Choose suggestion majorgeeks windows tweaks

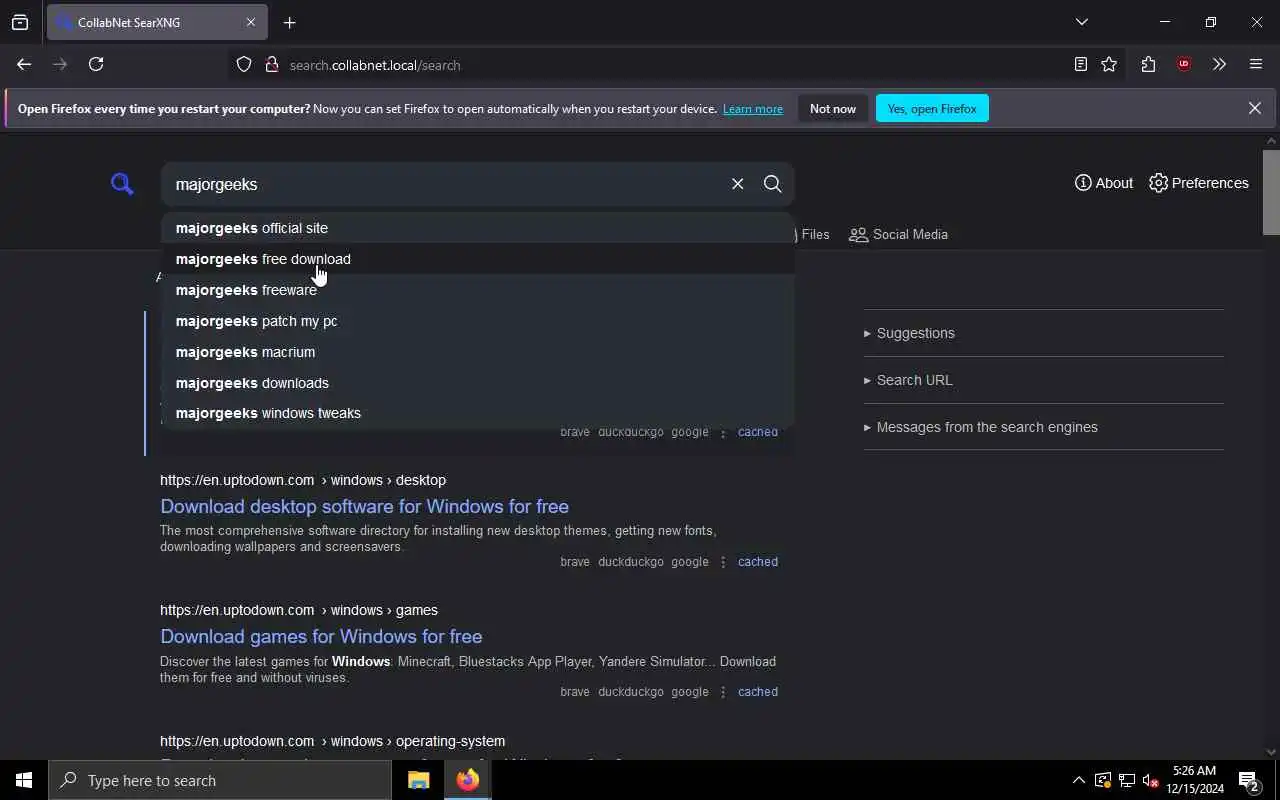click(x=478, y=413)
